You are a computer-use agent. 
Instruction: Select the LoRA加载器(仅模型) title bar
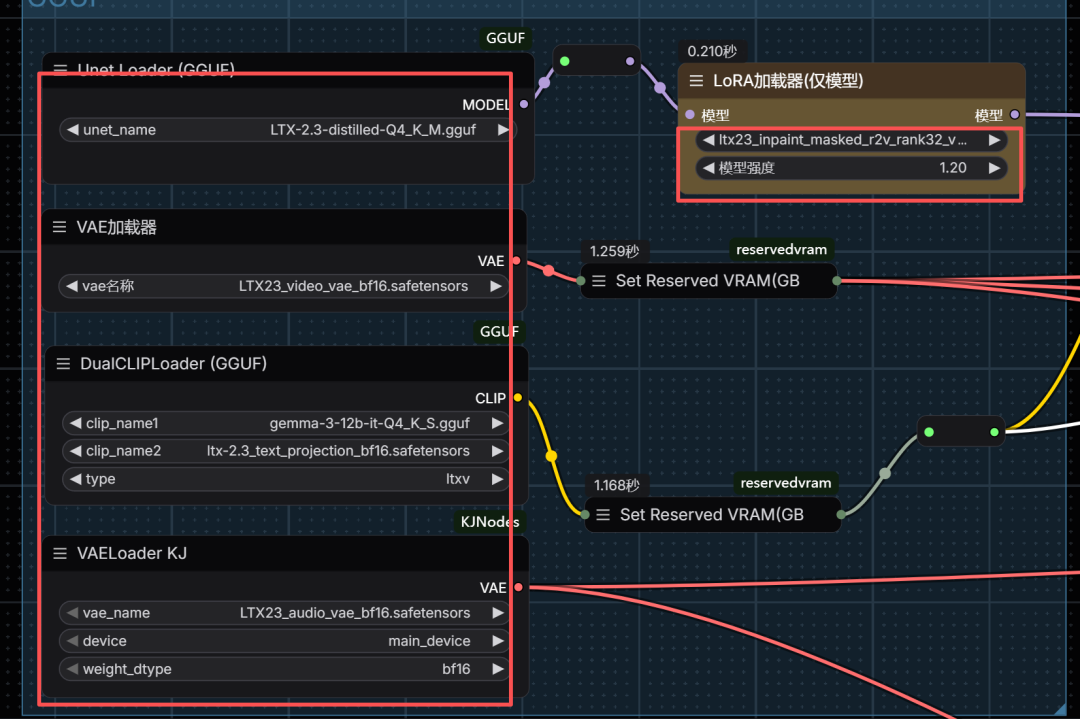(x=851, y=81)
